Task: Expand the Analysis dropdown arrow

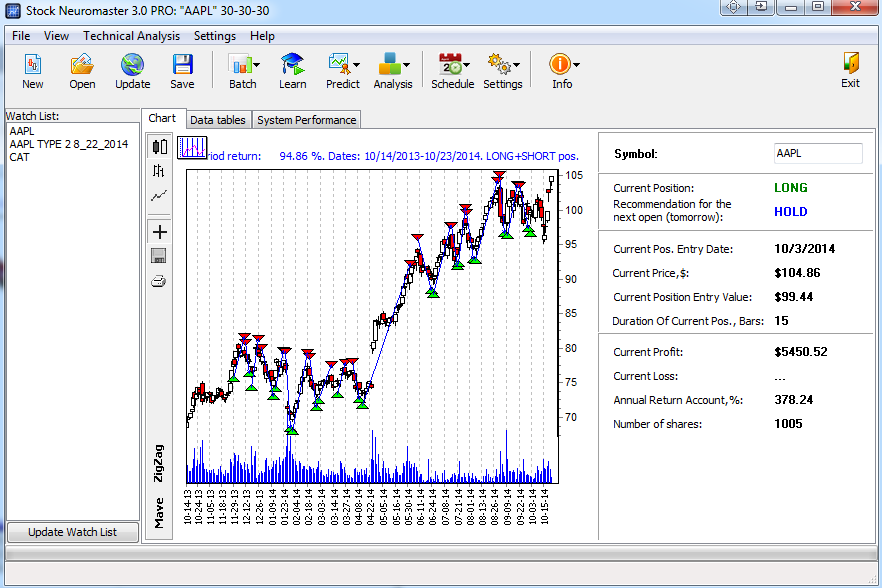Action: point(407,65)
